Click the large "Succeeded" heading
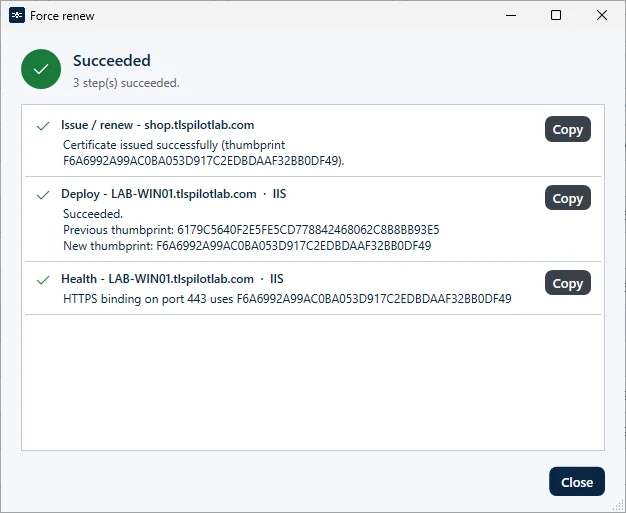626x513 pixels. (x=112, y=61)
